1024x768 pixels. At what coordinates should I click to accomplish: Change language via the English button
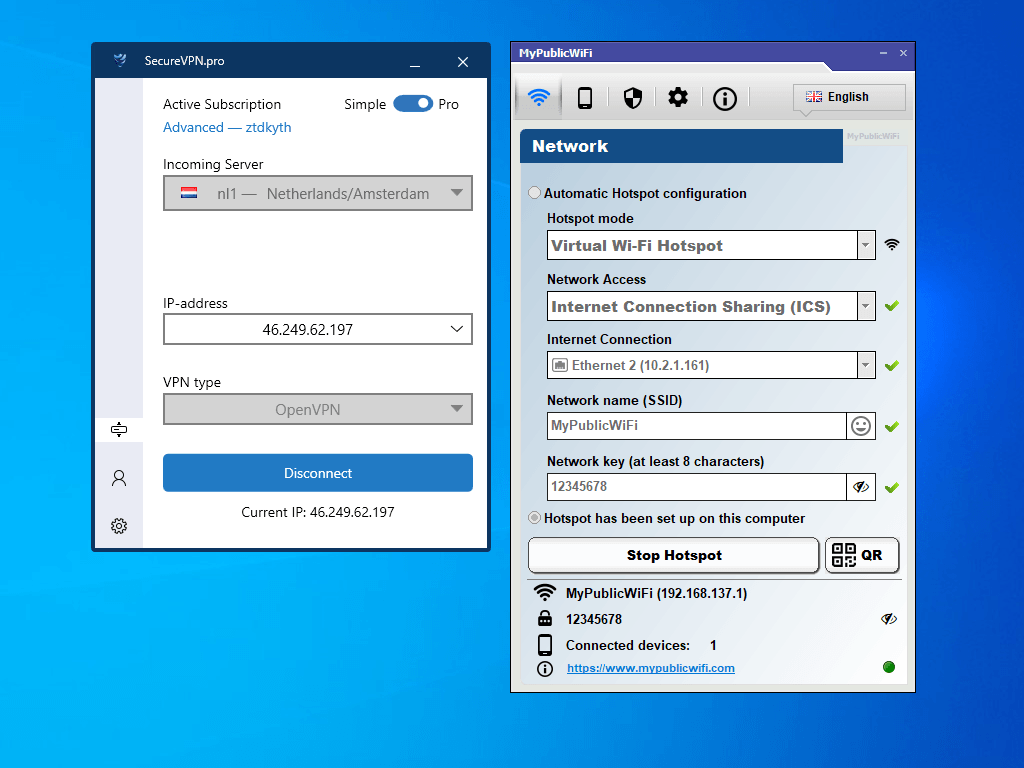tap(849, 97)
